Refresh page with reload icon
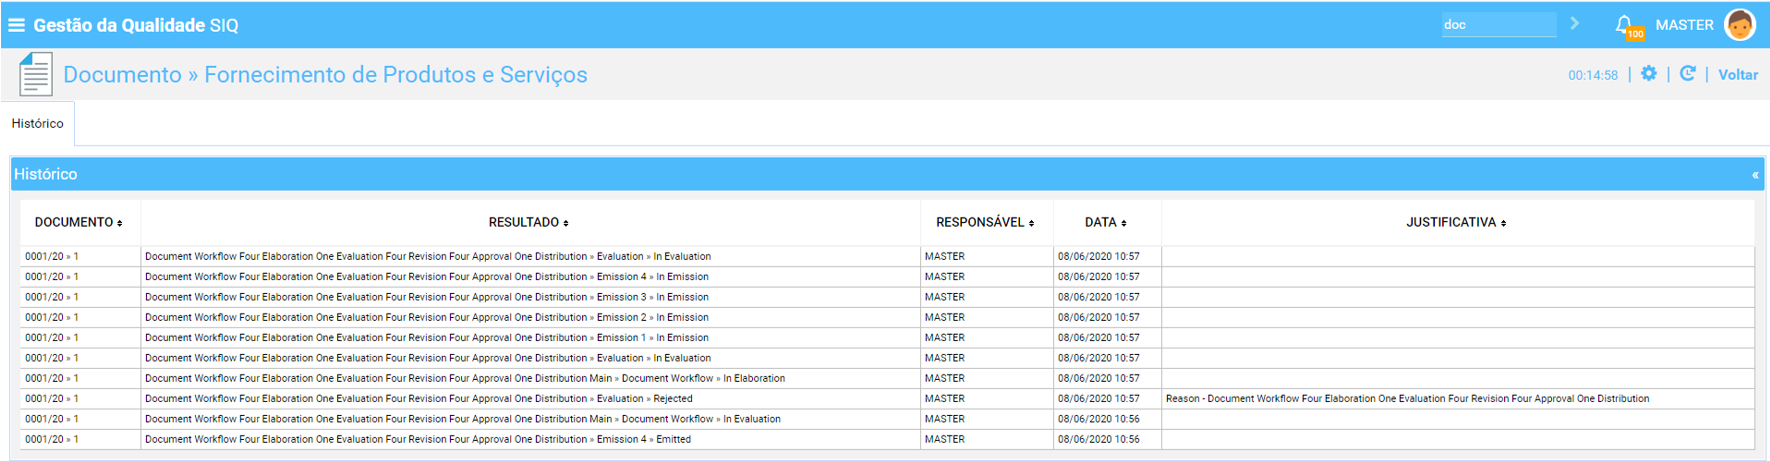The height and width of the screenshot is (461, 1770). (x=1688, y=74)
